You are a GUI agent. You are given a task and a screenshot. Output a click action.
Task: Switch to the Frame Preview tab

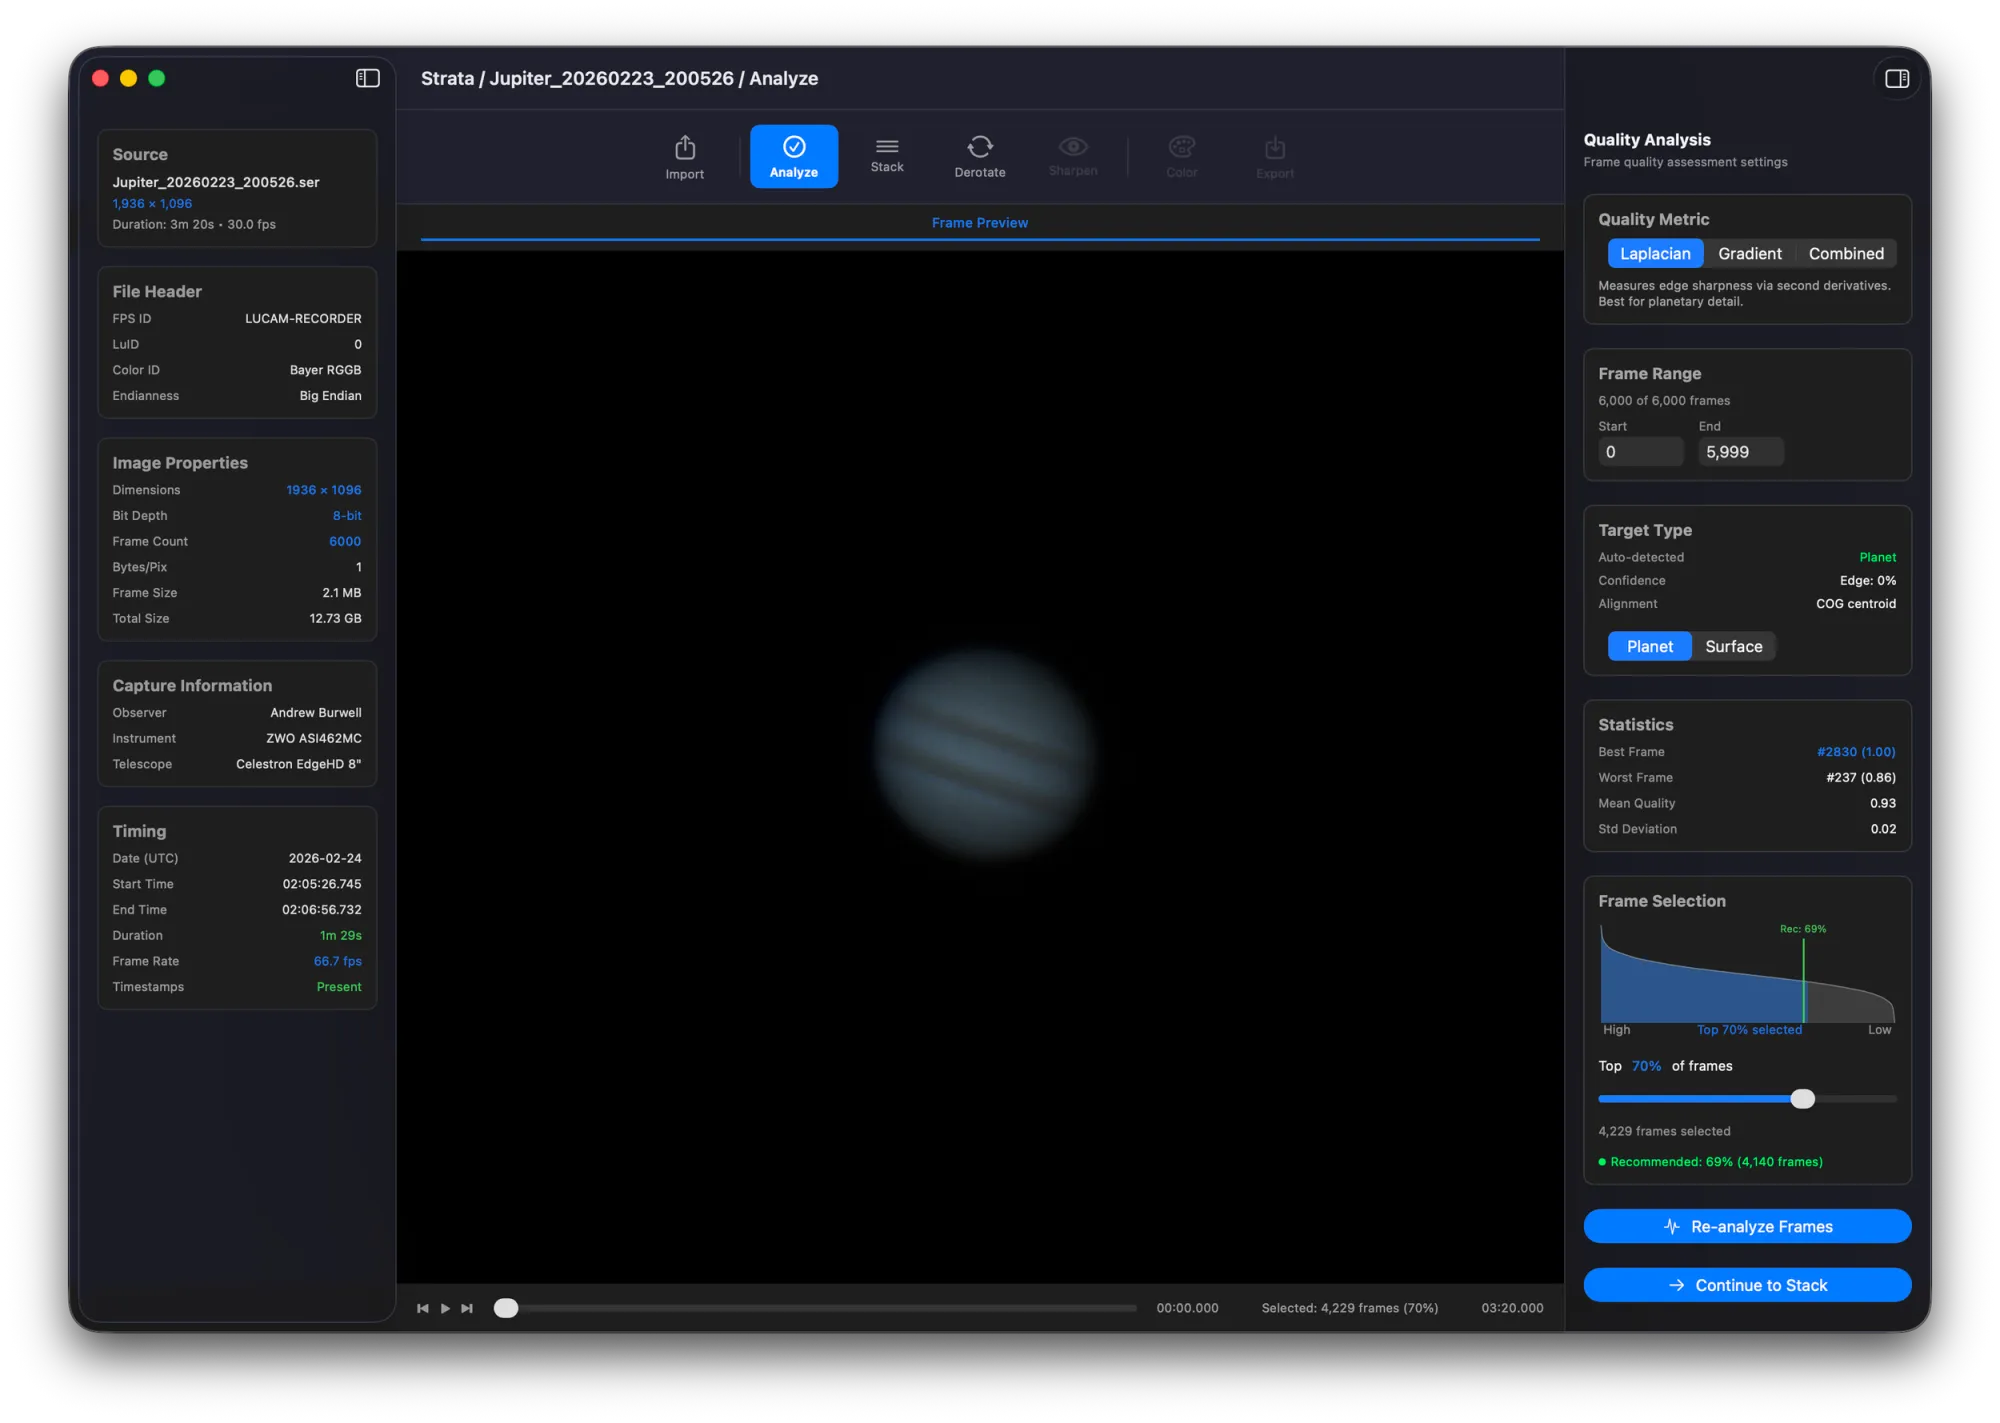980,222
